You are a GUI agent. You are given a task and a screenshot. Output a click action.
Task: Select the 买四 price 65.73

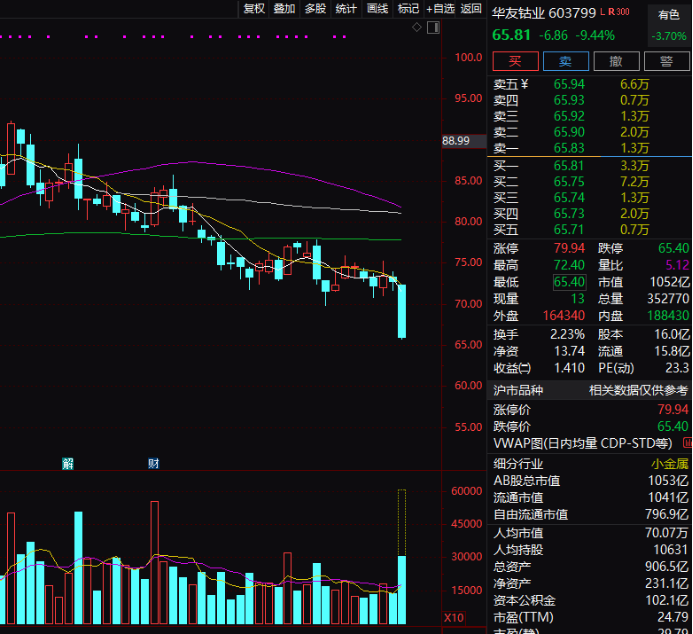click(569, 213)
